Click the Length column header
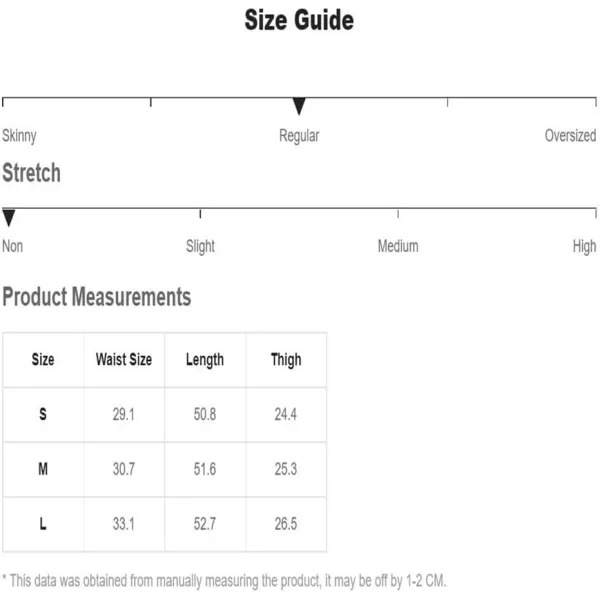 point(205,360)
